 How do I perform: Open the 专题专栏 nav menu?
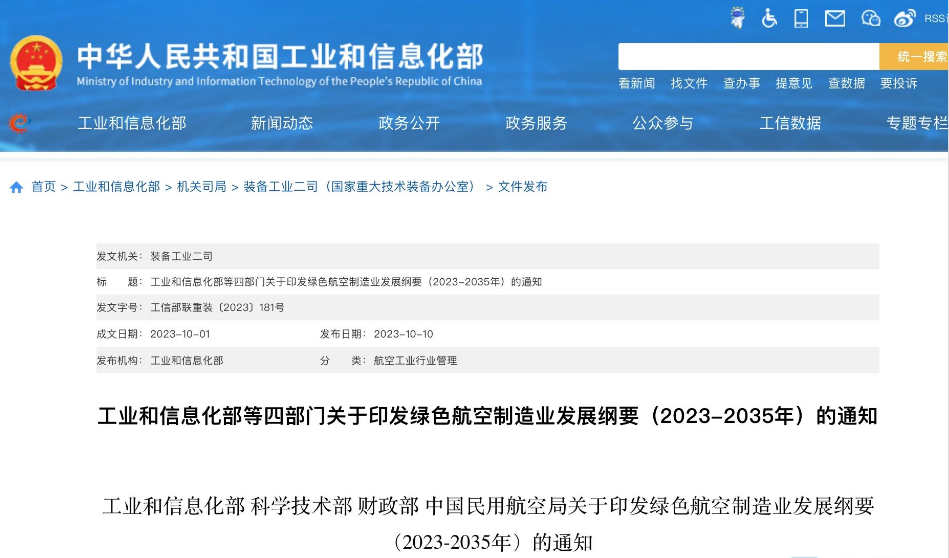pos(917,123)
